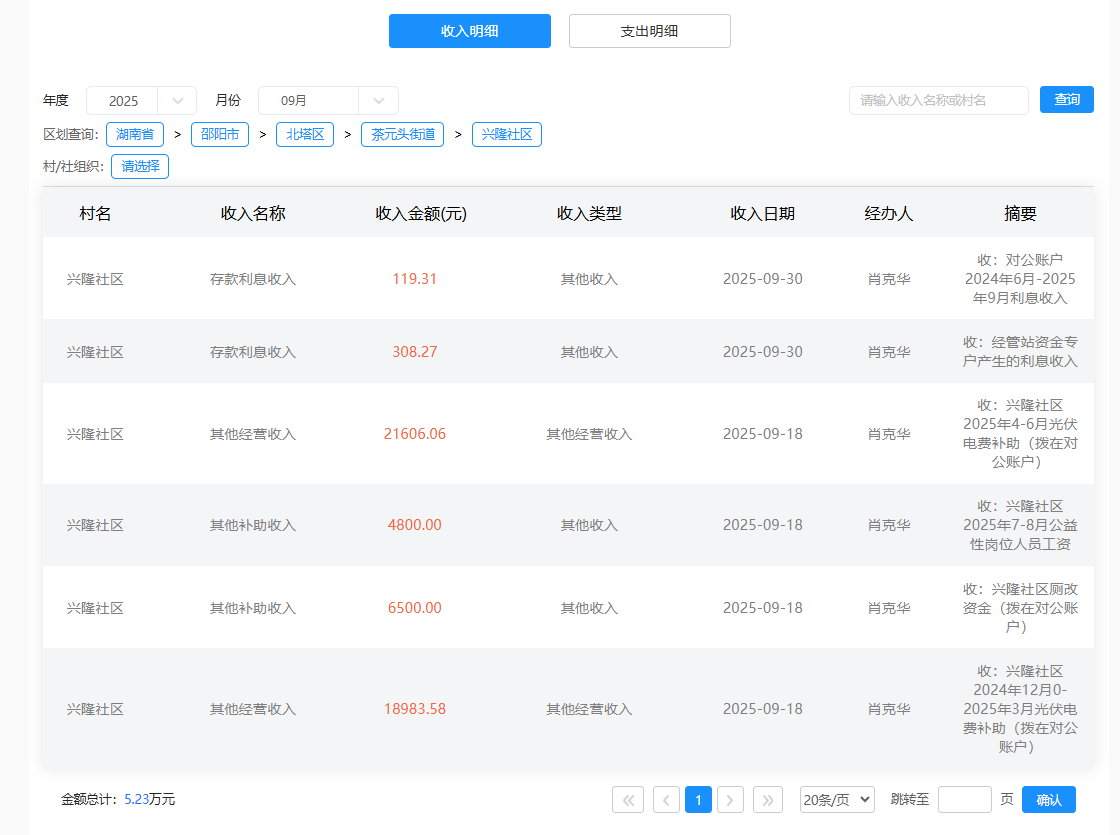Change the 20条/页 page size selector
The width and height of the screenshot is (1120, 835).
pos(837,800)
